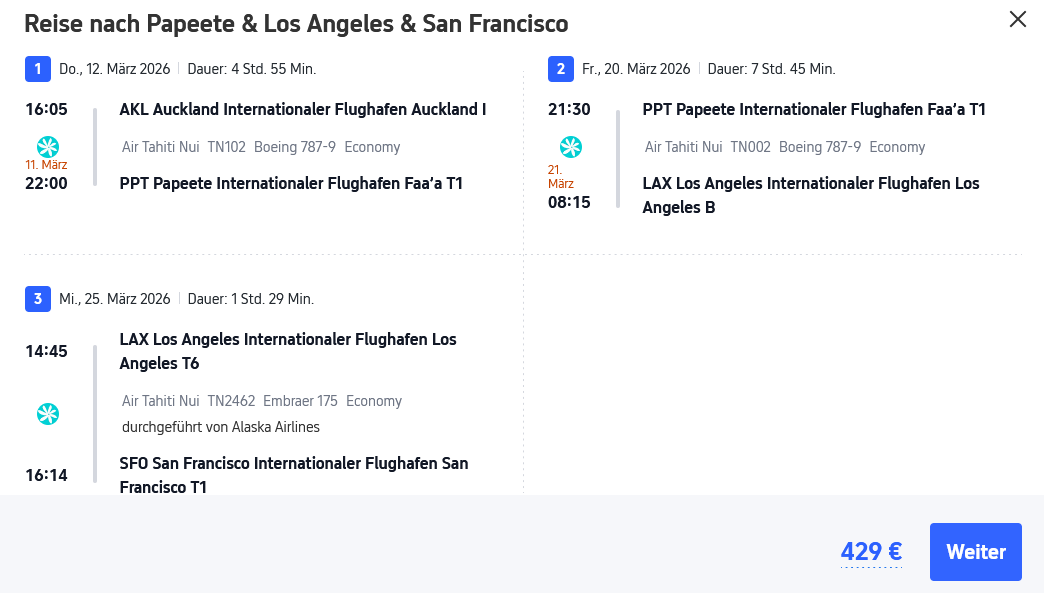Click AKL Auckland departure airport name
Image resolution: width=1044 pixels, height=593 pixels.
pyautogui.click(x=302, y=109)
